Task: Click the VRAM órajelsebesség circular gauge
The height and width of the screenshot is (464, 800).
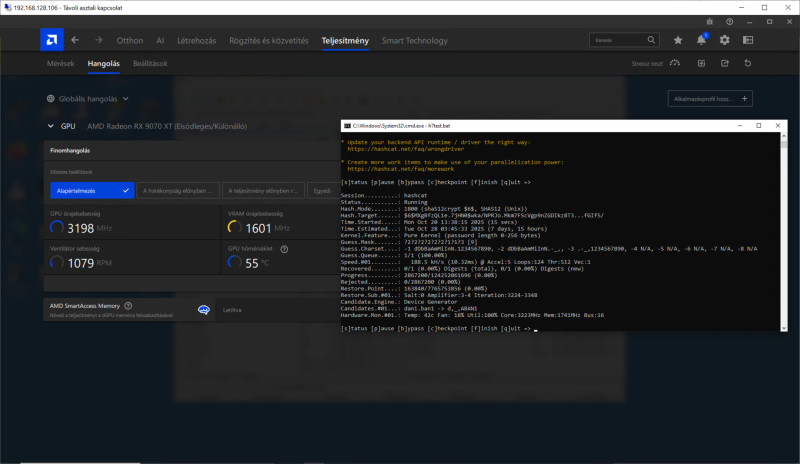Action: coord(235,228)
